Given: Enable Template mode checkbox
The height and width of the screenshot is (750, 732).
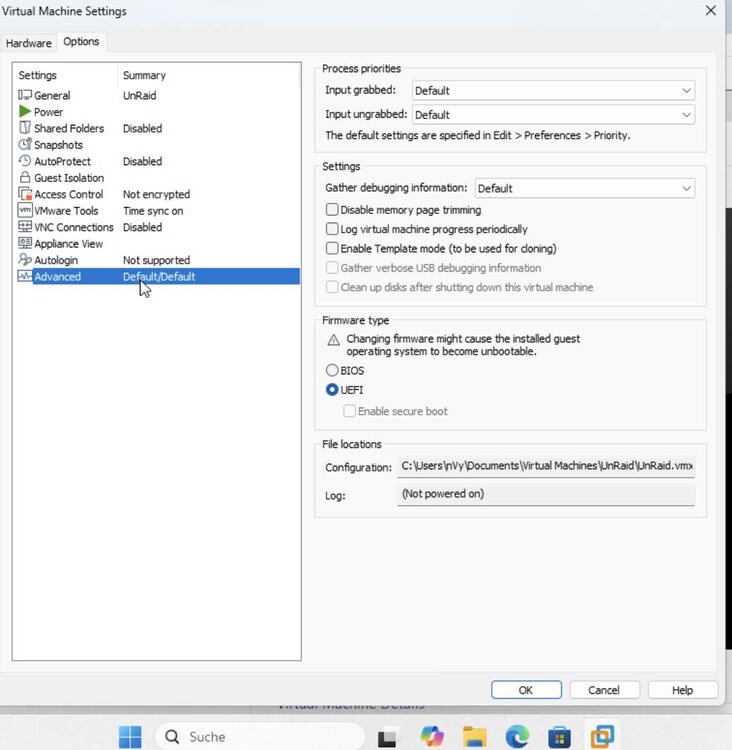Looking at the screenshot, I should (x=332, y=248).
